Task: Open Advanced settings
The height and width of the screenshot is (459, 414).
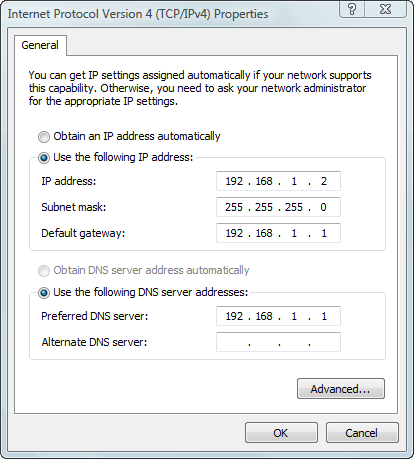Action: coord(341,389)
